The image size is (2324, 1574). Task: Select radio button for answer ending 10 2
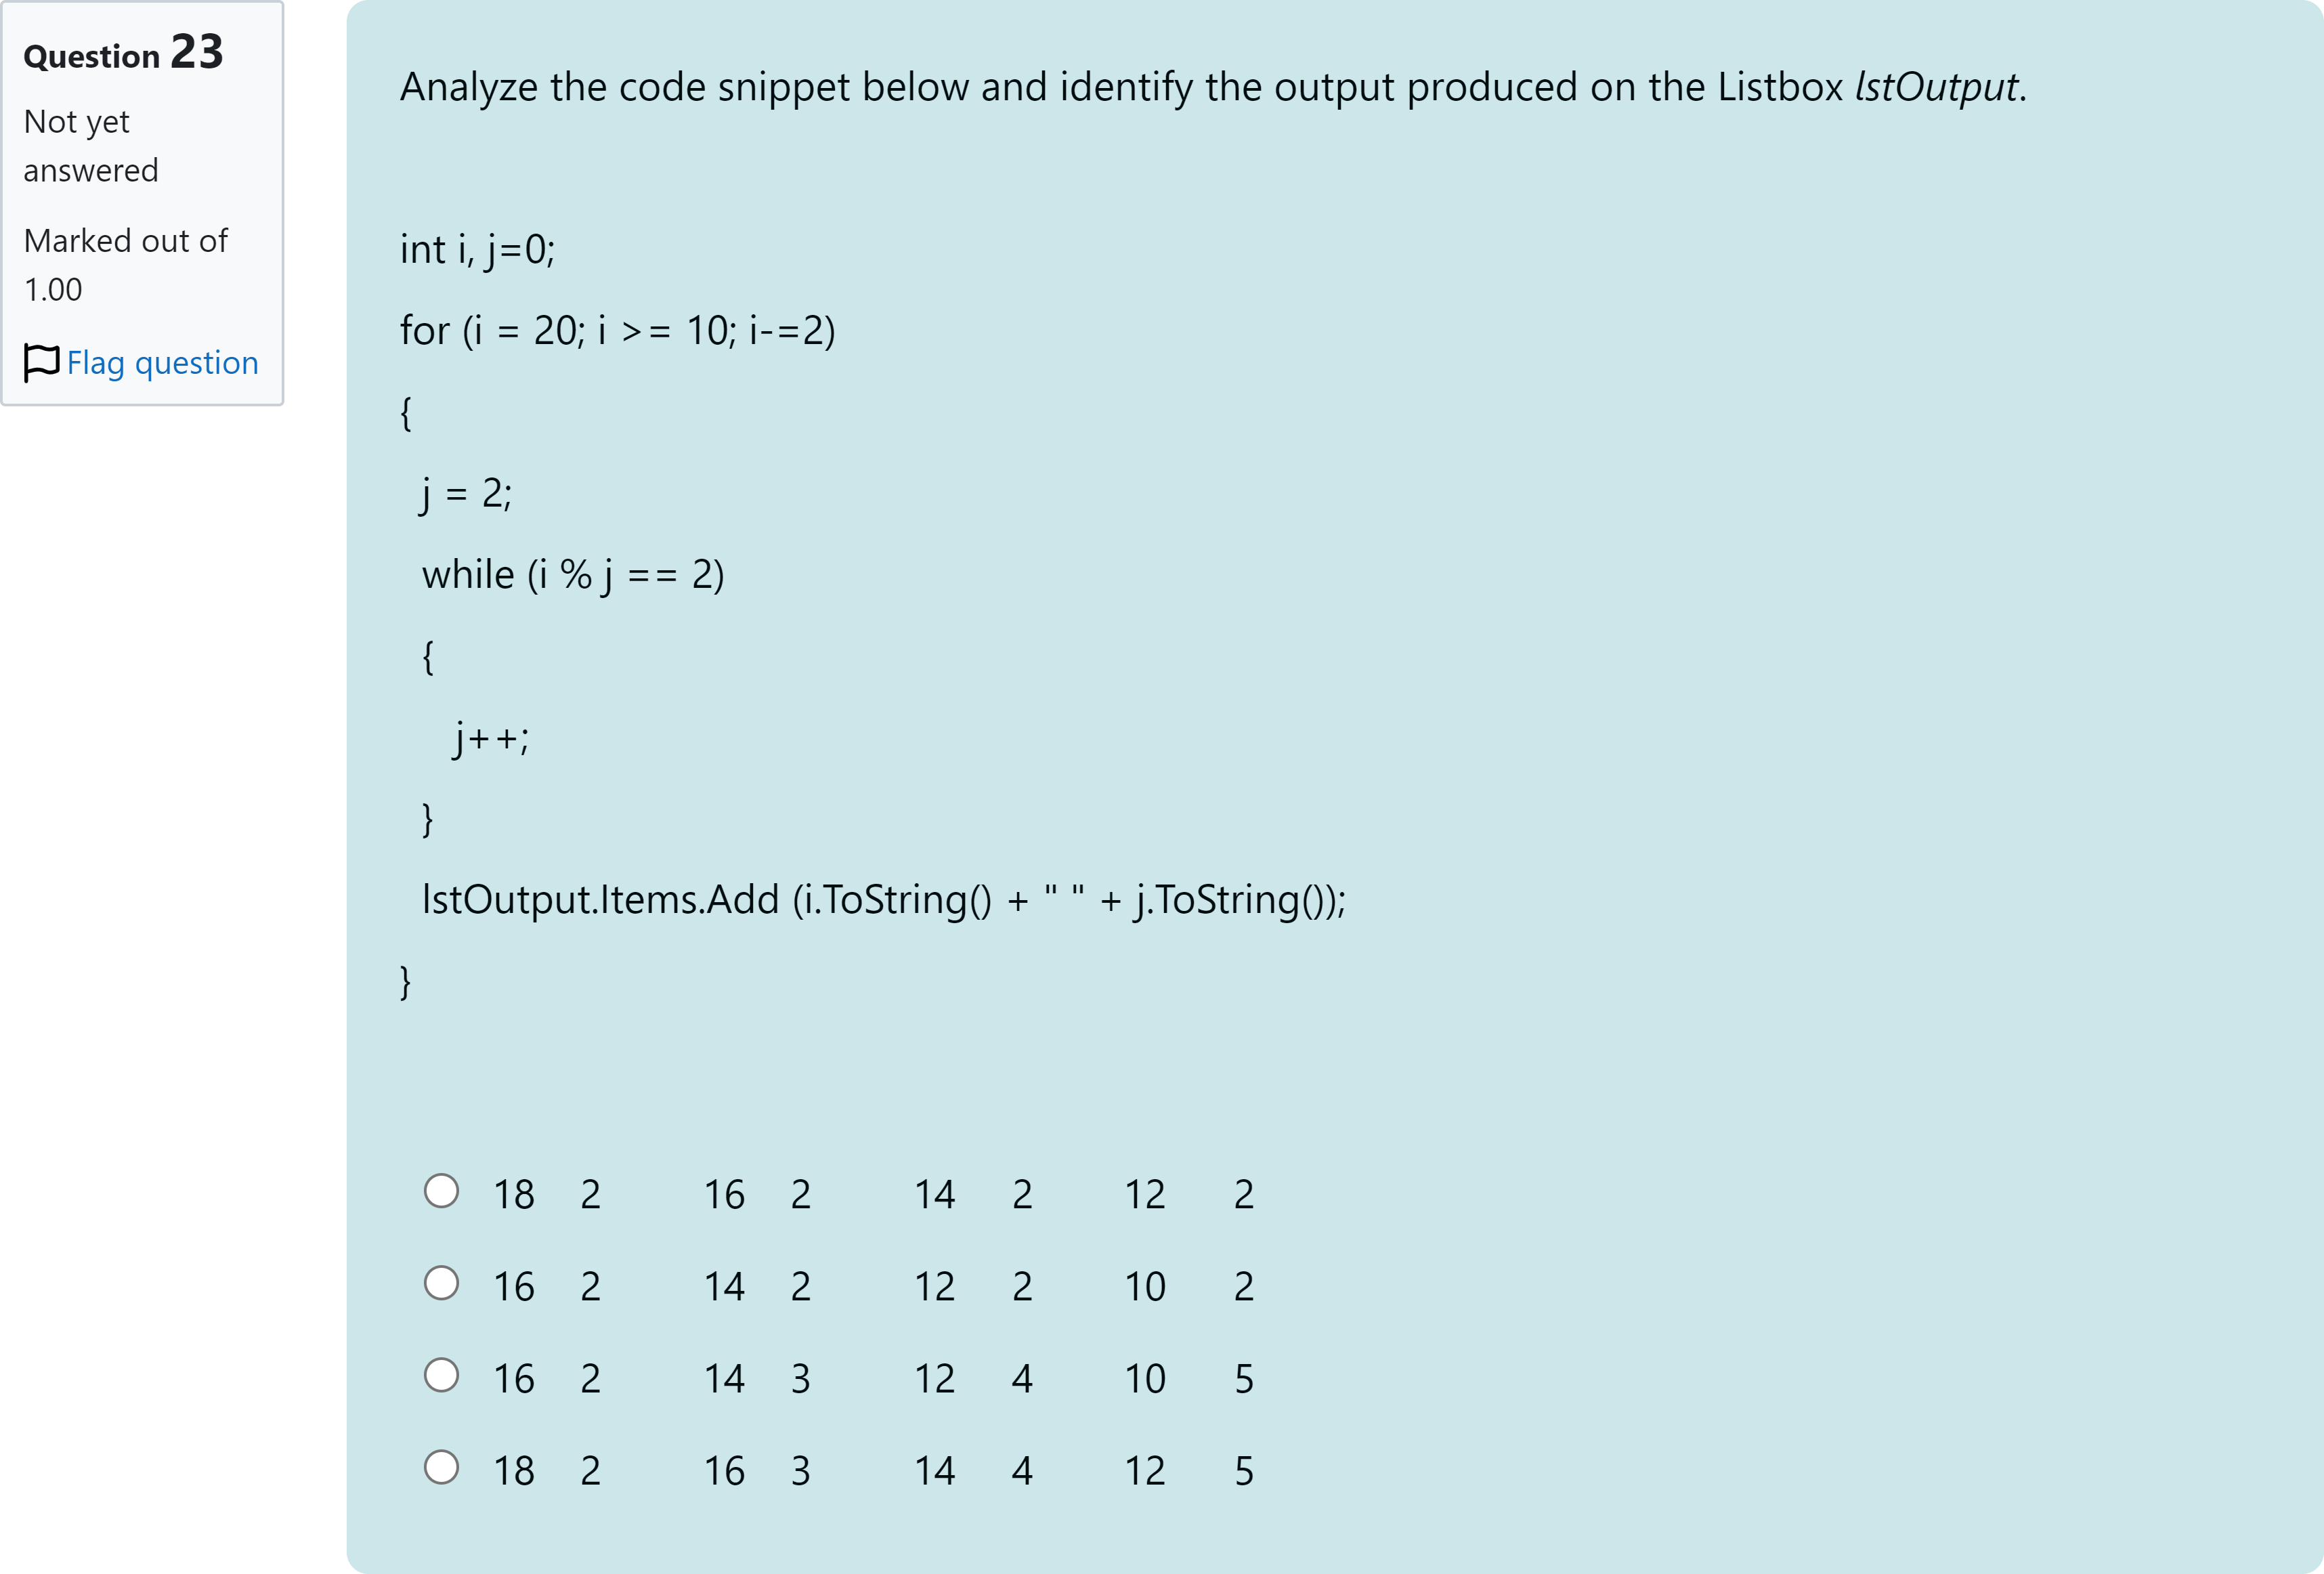click(441, 1283)
